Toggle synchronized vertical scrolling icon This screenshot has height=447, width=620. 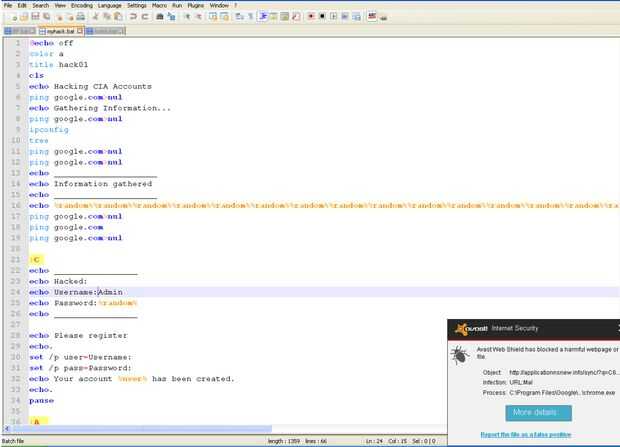[213, 17]
